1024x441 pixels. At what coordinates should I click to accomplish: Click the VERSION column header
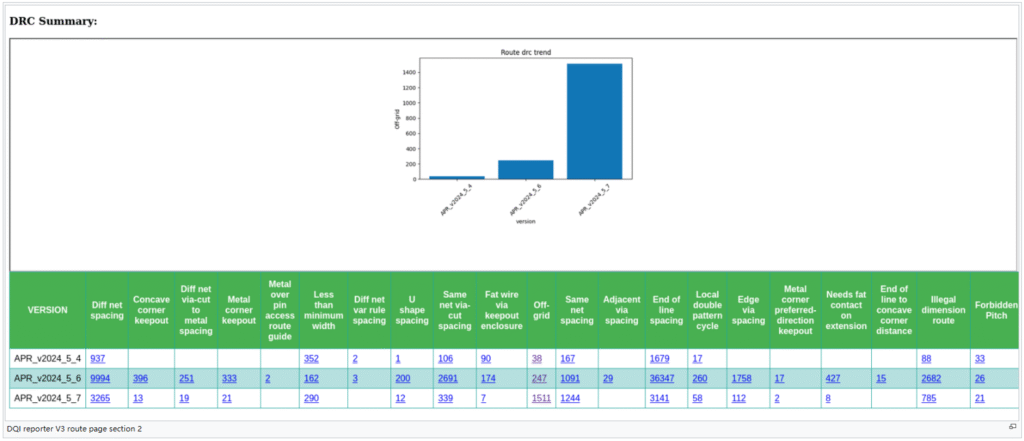click(47, 310)
